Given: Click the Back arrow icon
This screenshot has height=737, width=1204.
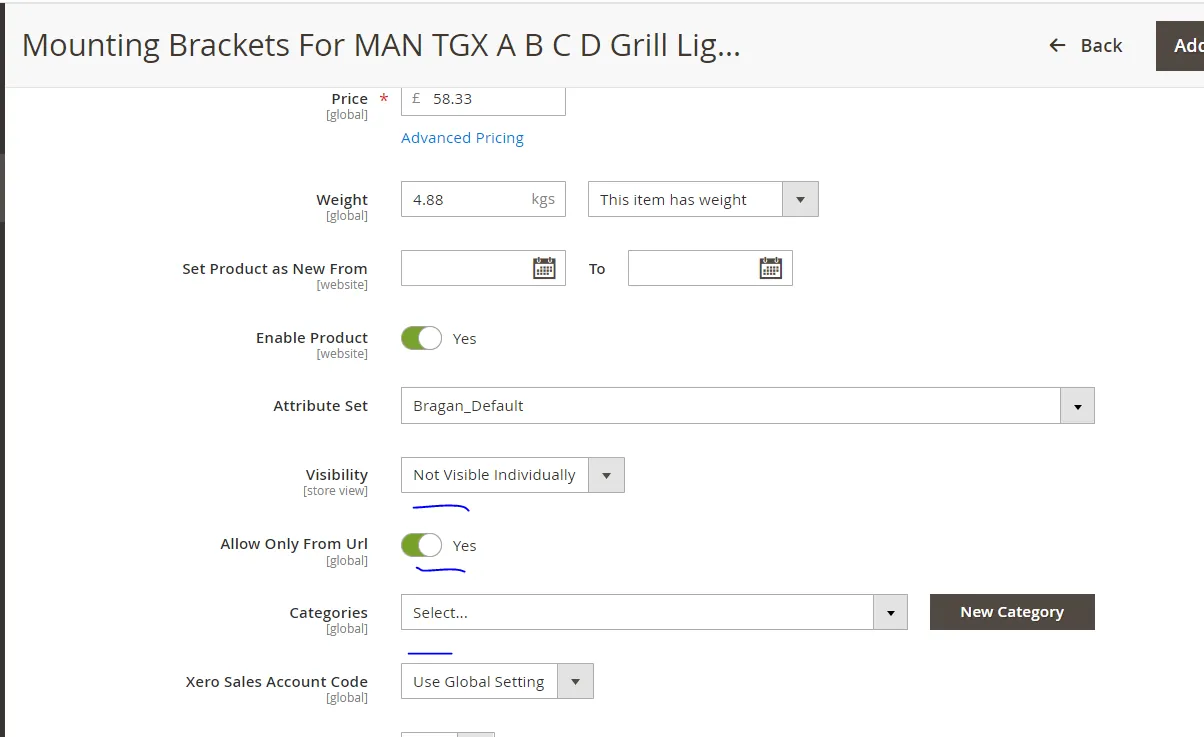Looking at the screenshot, I should point(1057,45).
